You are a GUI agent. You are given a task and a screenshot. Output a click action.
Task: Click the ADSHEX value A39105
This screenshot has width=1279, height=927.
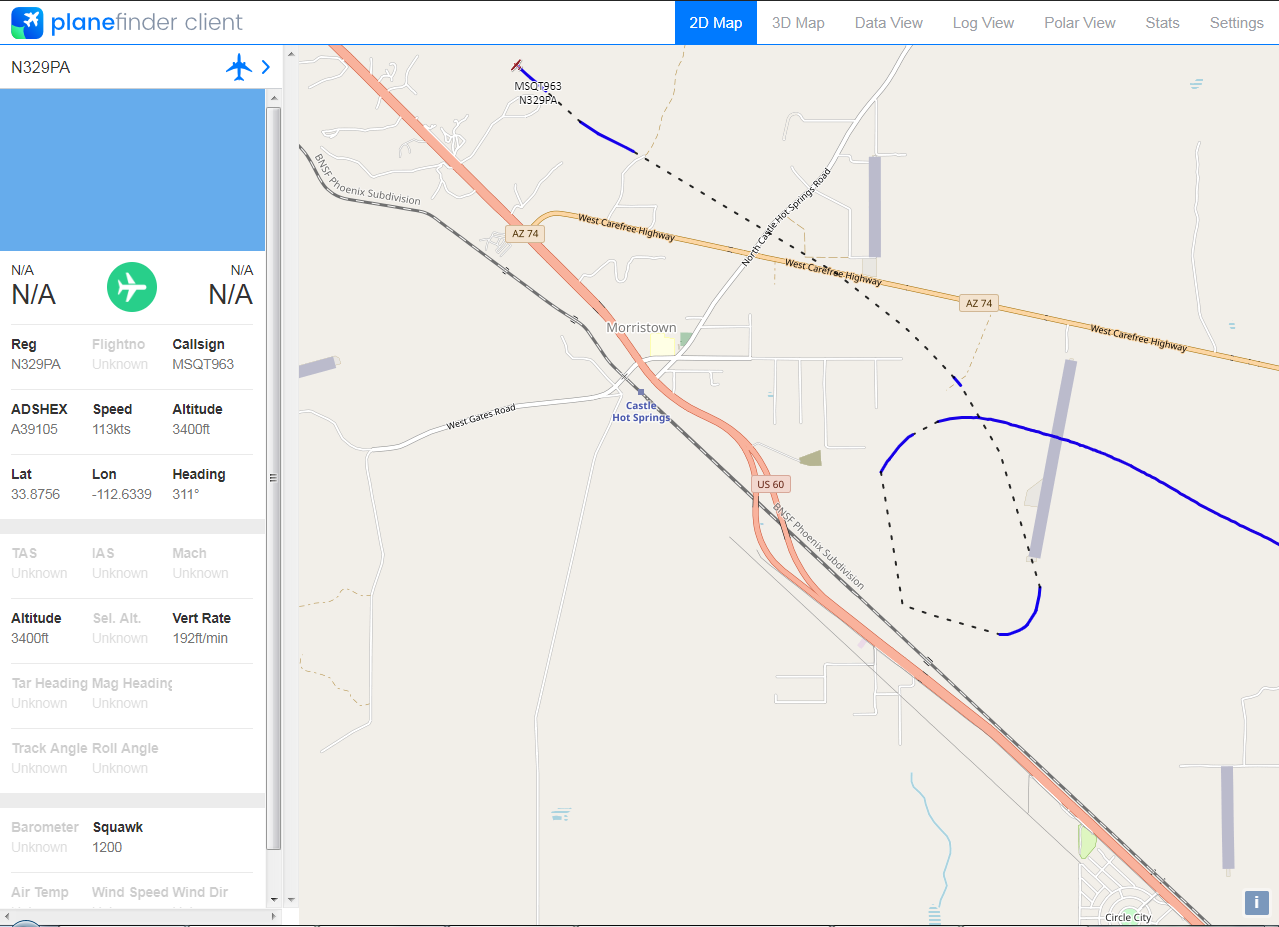[x=34, y=429]
